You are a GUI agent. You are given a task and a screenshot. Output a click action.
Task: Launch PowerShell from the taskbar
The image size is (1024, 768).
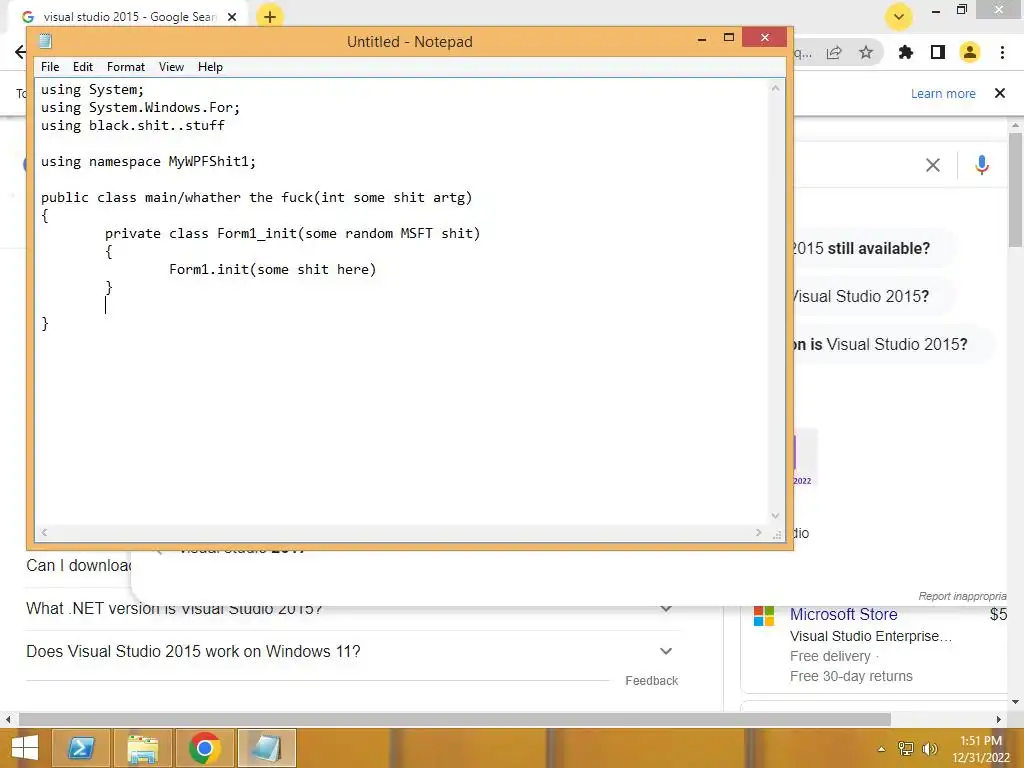coord(80,748)
